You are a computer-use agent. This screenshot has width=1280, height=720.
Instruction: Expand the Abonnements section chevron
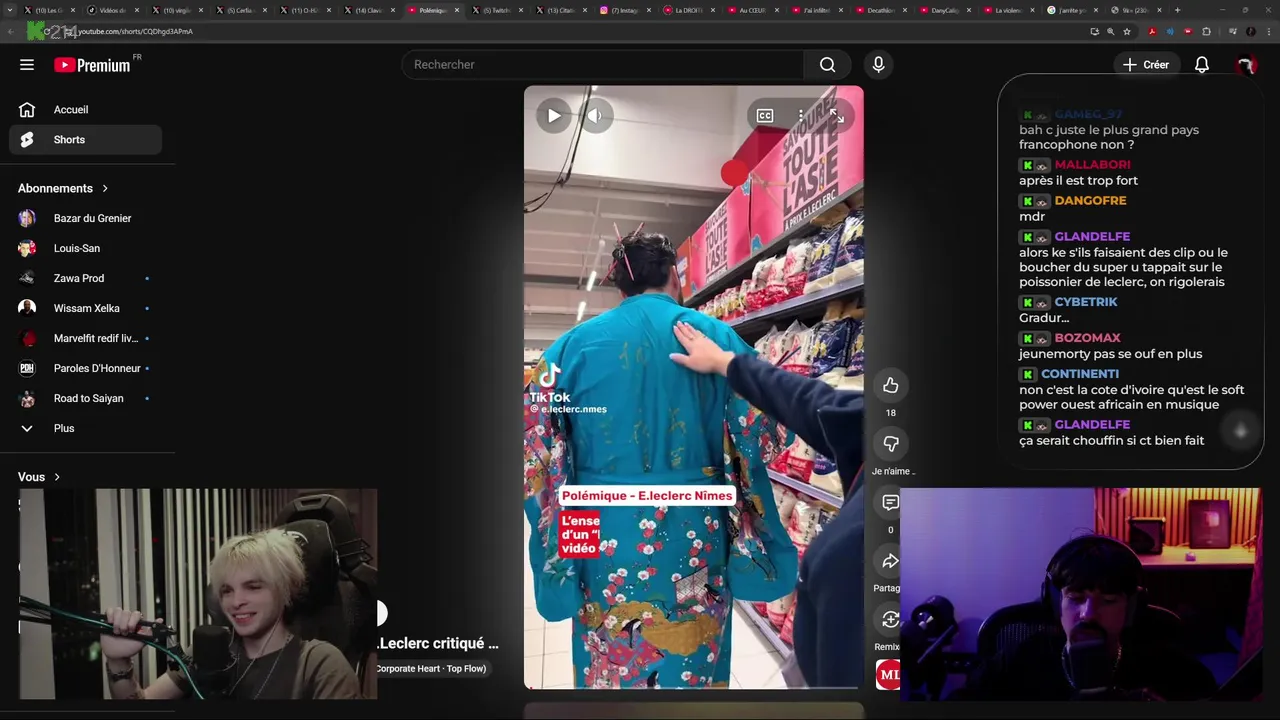104,188
